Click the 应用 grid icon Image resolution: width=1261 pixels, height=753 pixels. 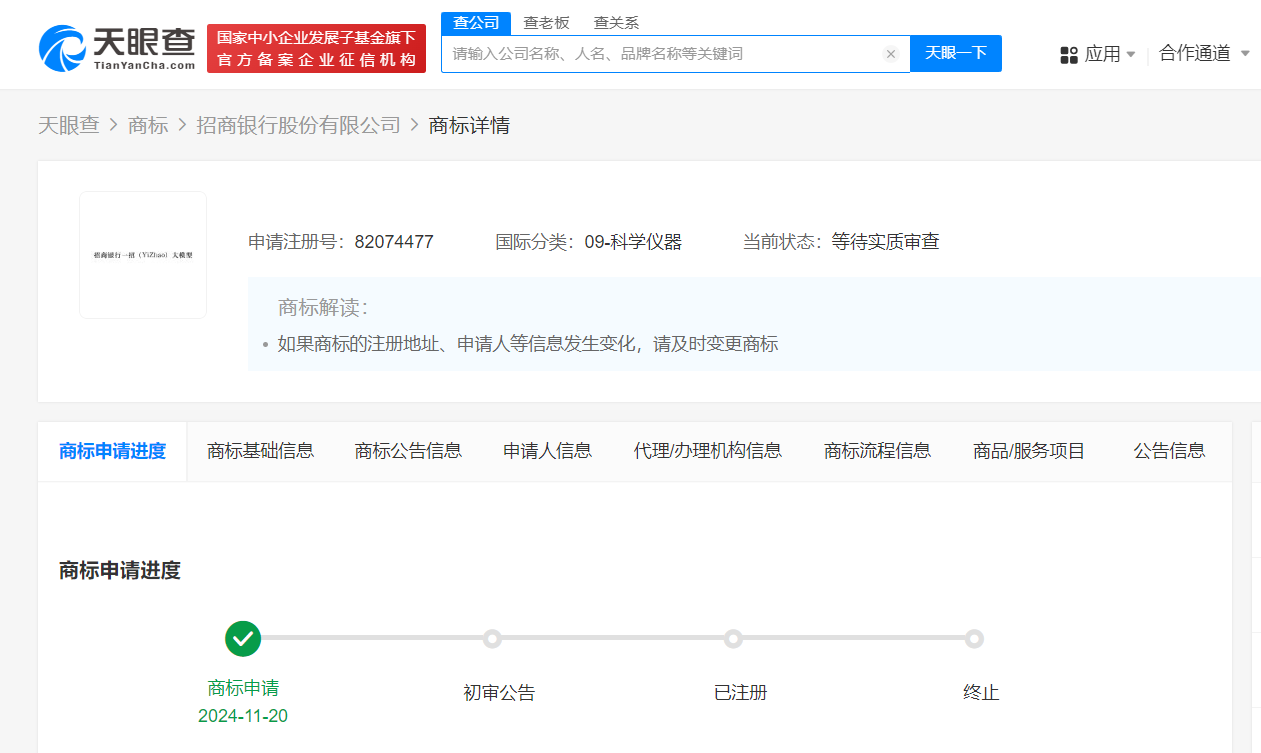tap(1069, 55)
